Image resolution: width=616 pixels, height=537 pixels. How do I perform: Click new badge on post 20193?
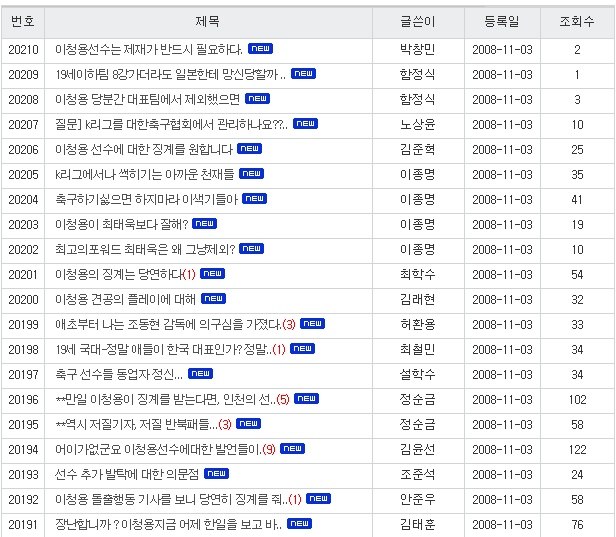(216, 473)
